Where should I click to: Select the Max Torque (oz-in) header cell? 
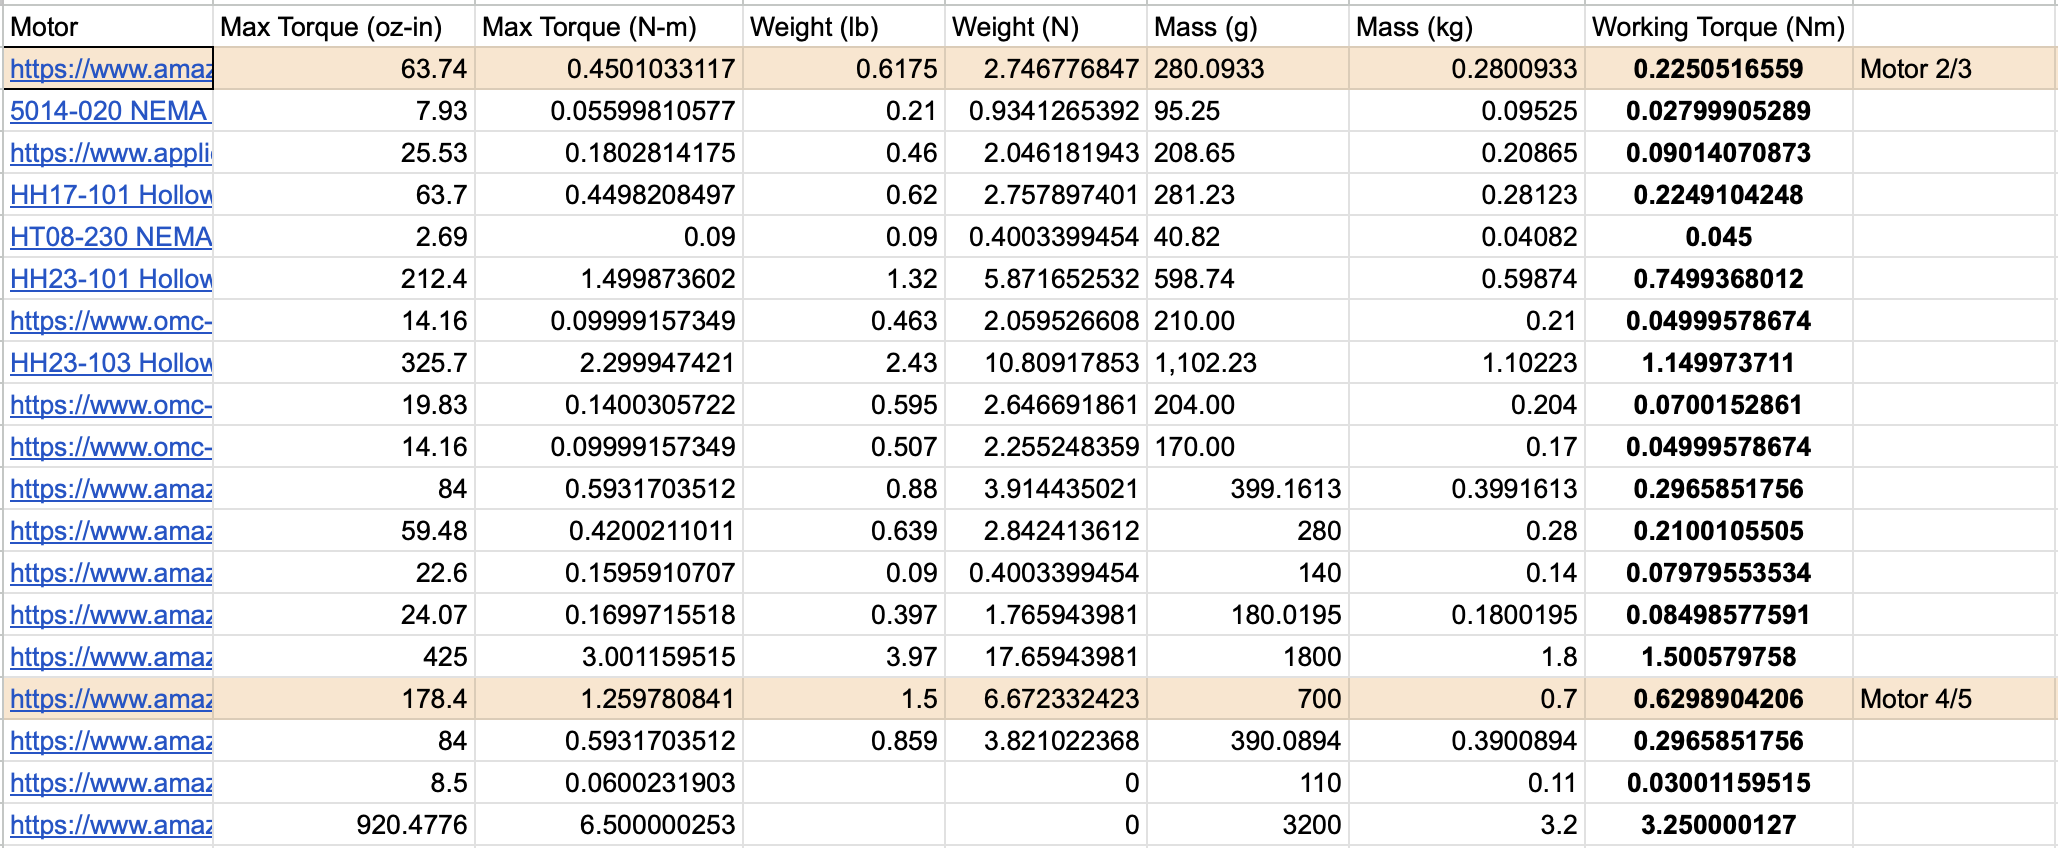click(x=344, y=27)
